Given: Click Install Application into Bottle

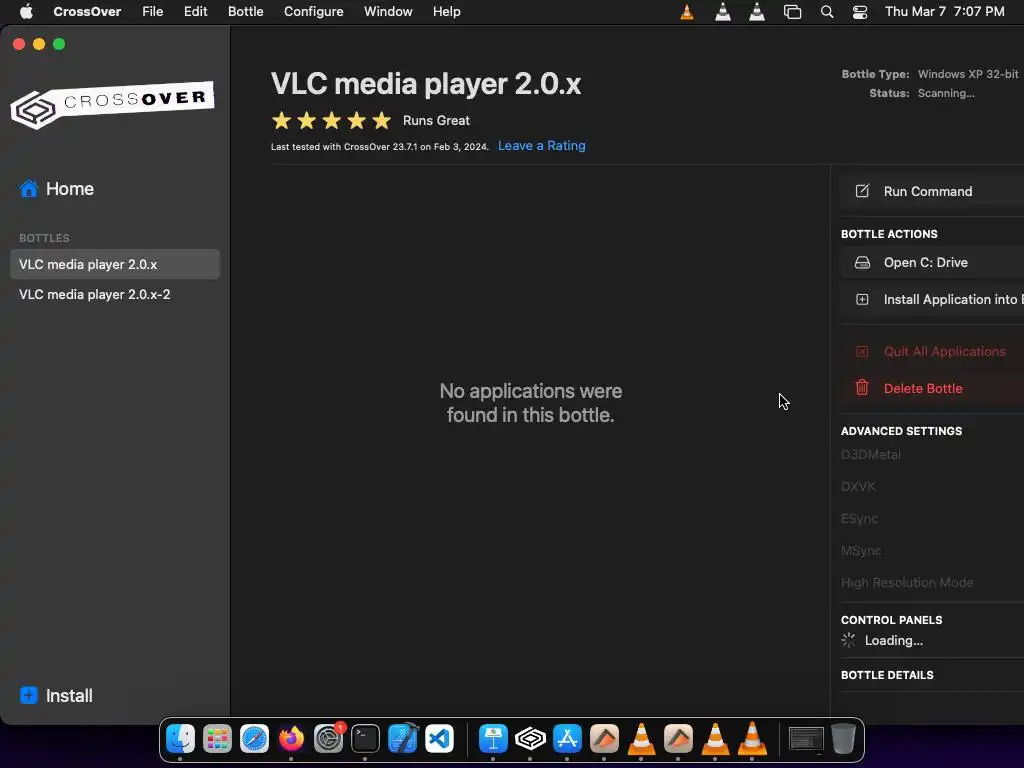Looking at the screenshot, I should coord(932,299).
